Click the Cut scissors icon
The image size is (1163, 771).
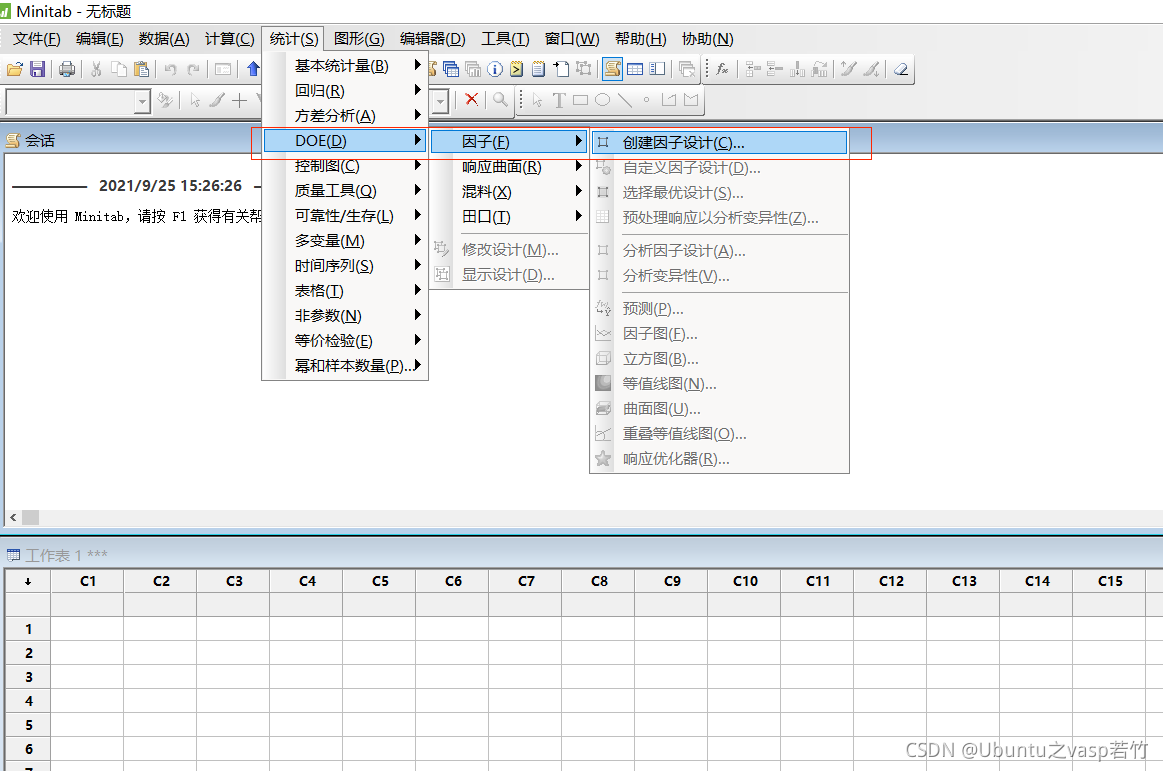96,69
